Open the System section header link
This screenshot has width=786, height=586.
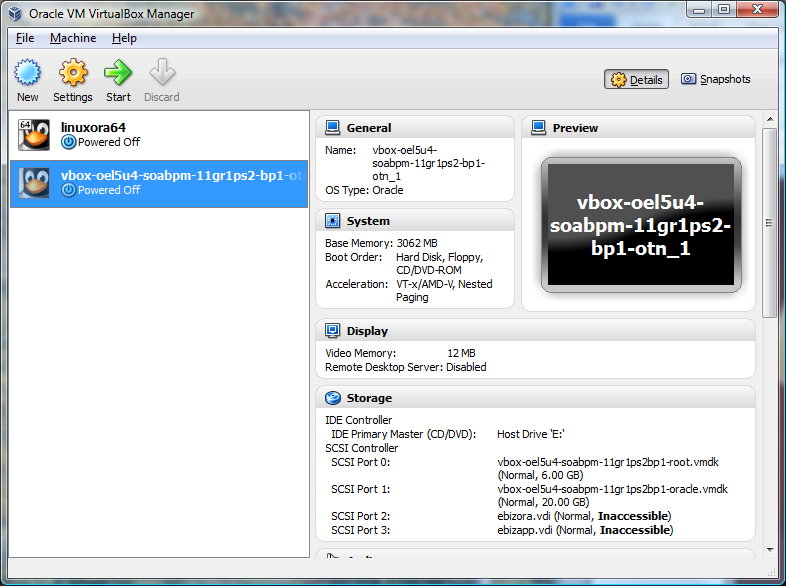tap(368, 221)
